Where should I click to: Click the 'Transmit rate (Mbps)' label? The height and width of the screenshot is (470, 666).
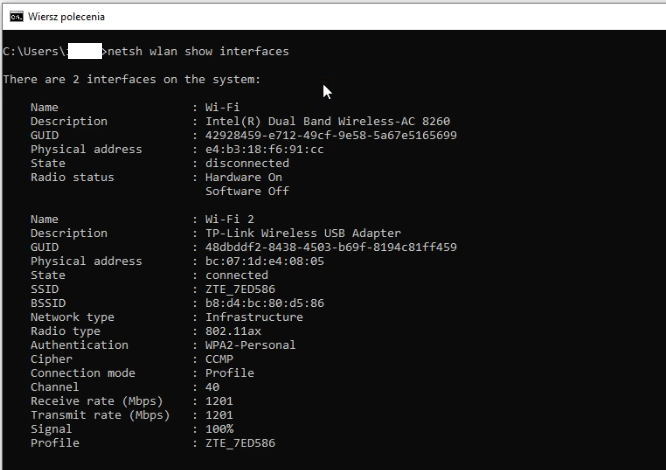(x=100, y=415)
